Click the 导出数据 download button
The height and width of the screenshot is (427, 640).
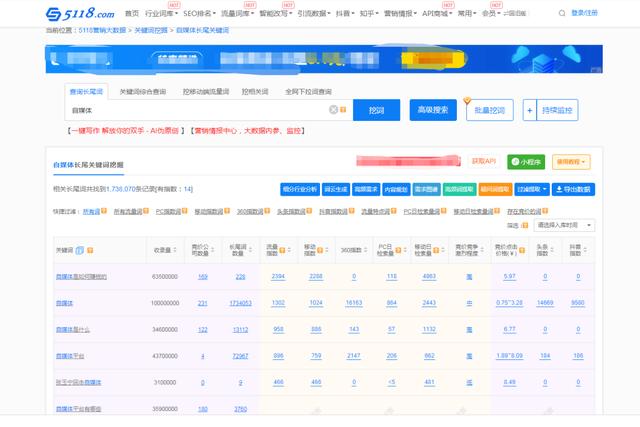coord(573,189)
